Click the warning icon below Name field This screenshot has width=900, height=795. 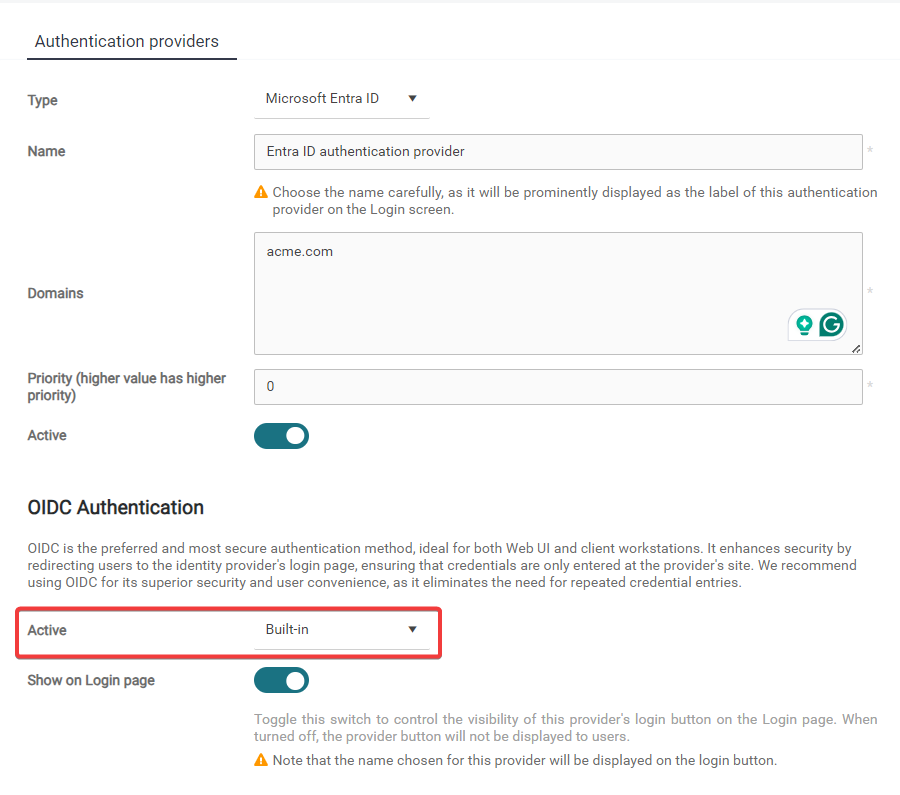(x=261, y=192)
